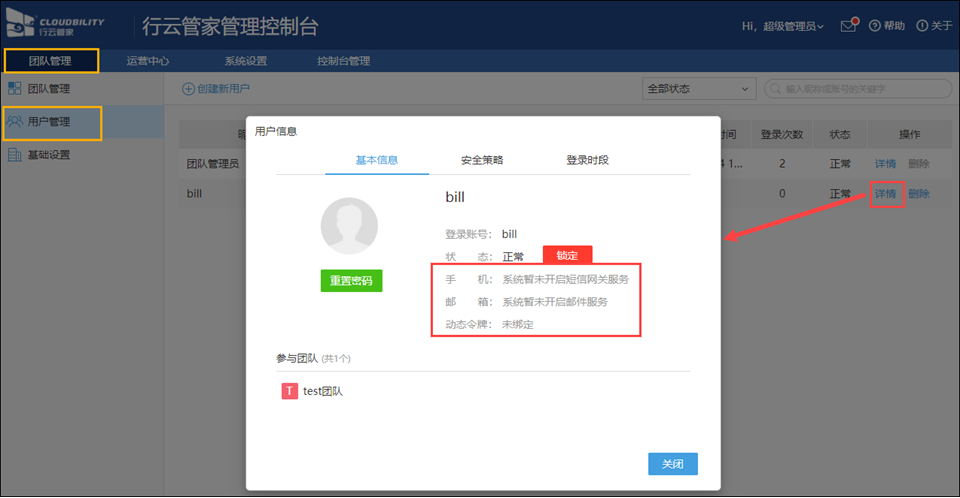This screenshot has width=960, height=498.
Task: Click the red 锁定 button
Action: click(x=567, y=256)
